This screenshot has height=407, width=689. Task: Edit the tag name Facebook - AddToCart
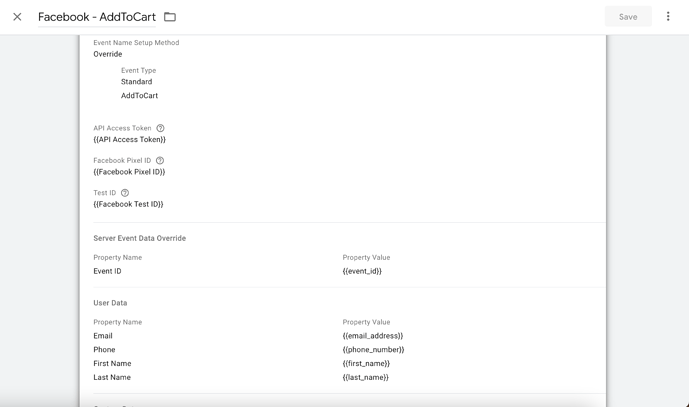click(x=97, y=17)
